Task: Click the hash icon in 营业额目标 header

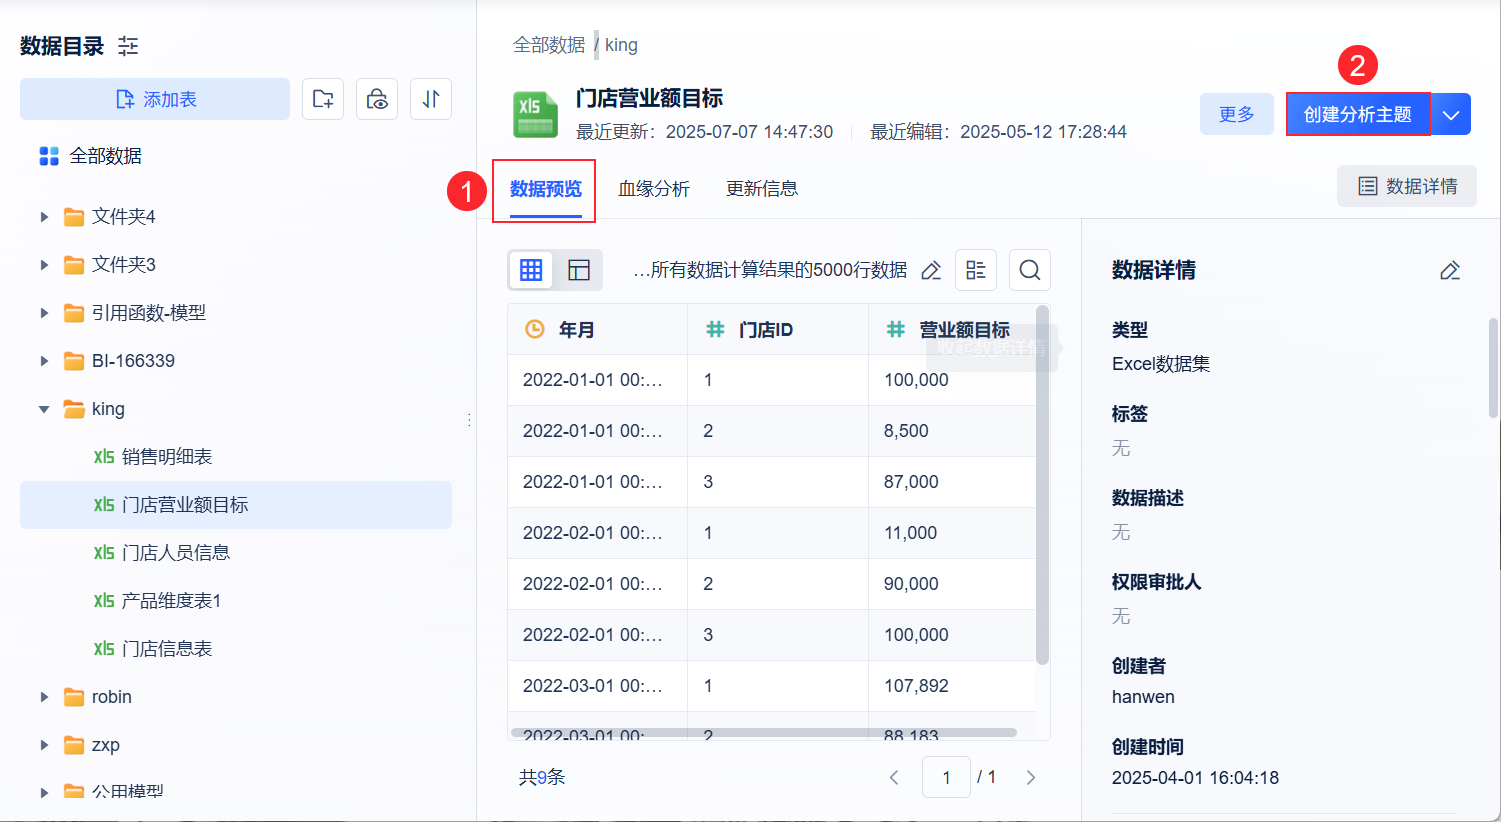Action: [x=896, y=329]
